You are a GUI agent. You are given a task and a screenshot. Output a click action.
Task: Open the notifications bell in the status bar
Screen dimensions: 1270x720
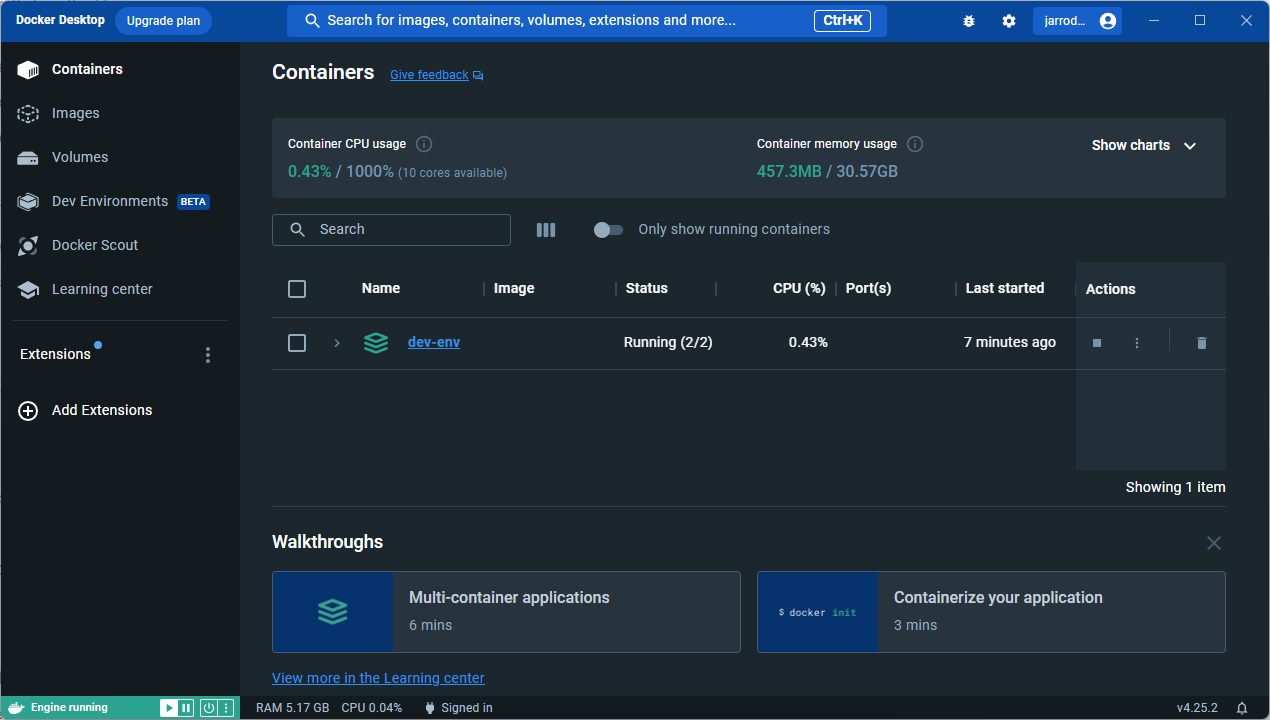[x=1242, y=708]
